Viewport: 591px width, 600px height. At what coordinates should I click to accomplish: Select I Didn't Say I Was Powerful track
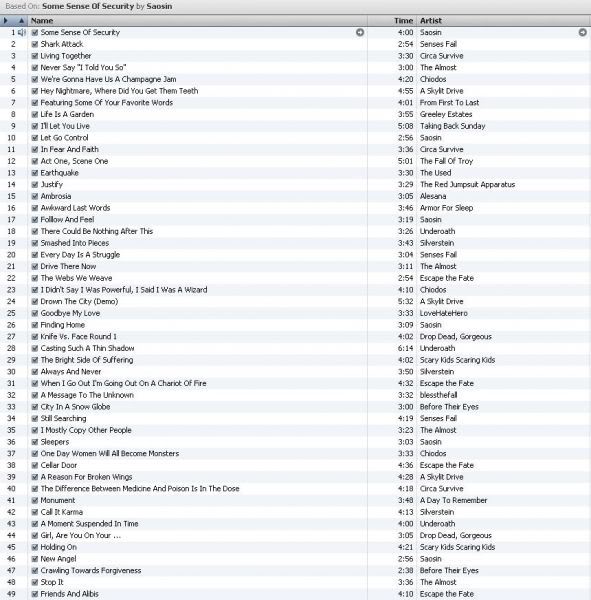coord(124,290)
